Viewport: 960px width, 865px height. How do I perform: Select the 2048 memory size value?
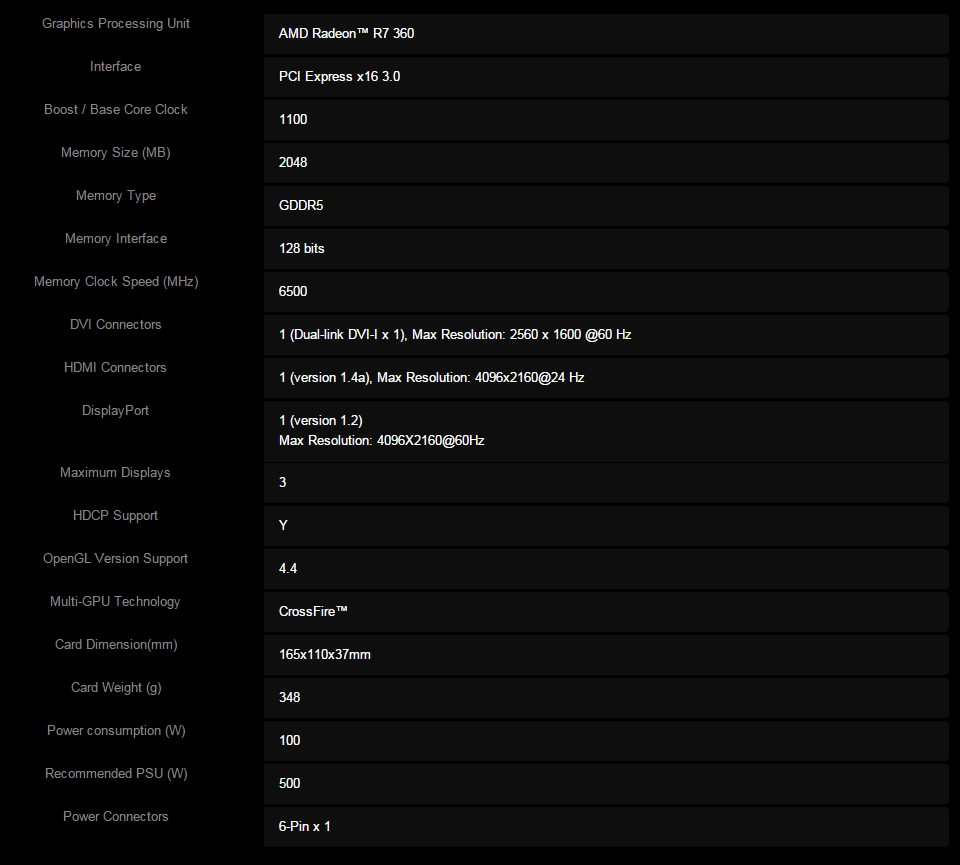[x=293, y=162]
